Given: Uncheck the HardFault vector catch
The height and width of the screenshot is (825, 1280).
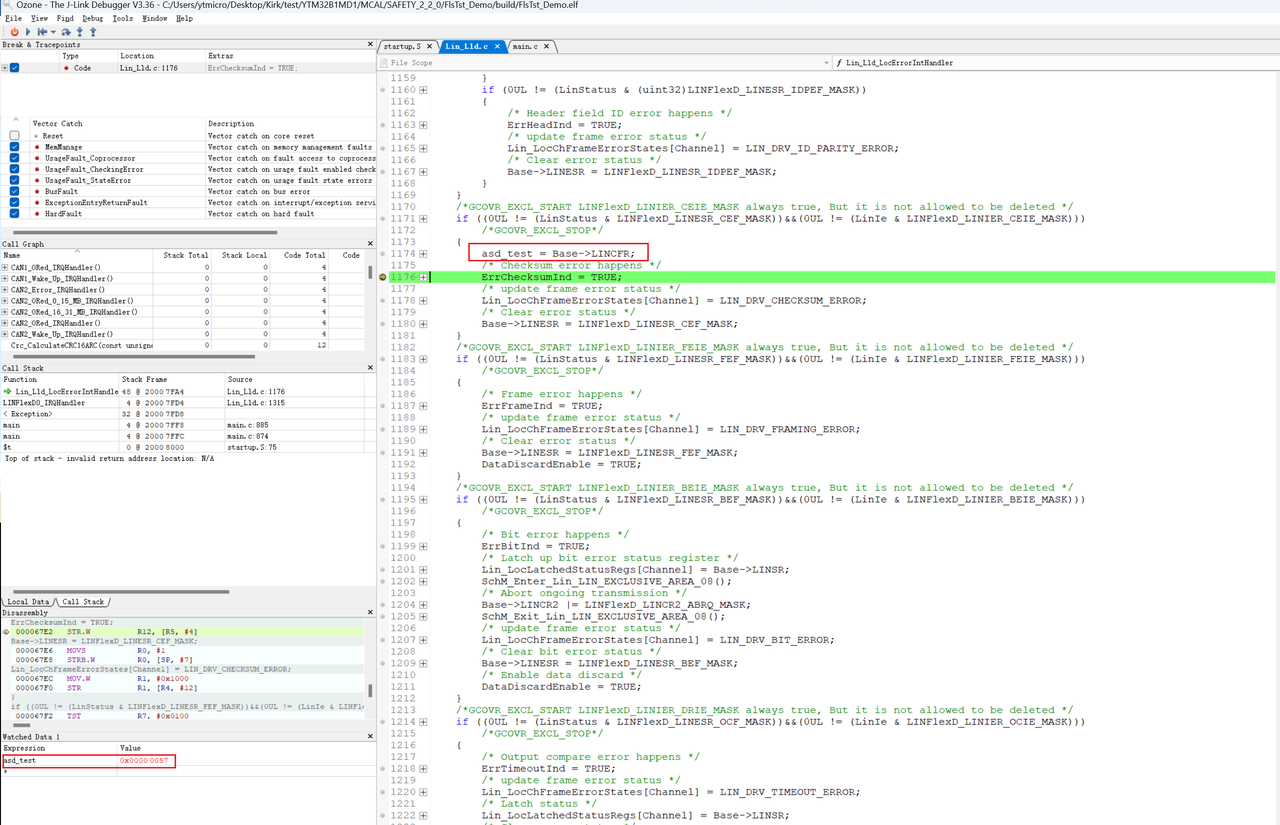Looking at the screenshot, I should click(14, 214).
